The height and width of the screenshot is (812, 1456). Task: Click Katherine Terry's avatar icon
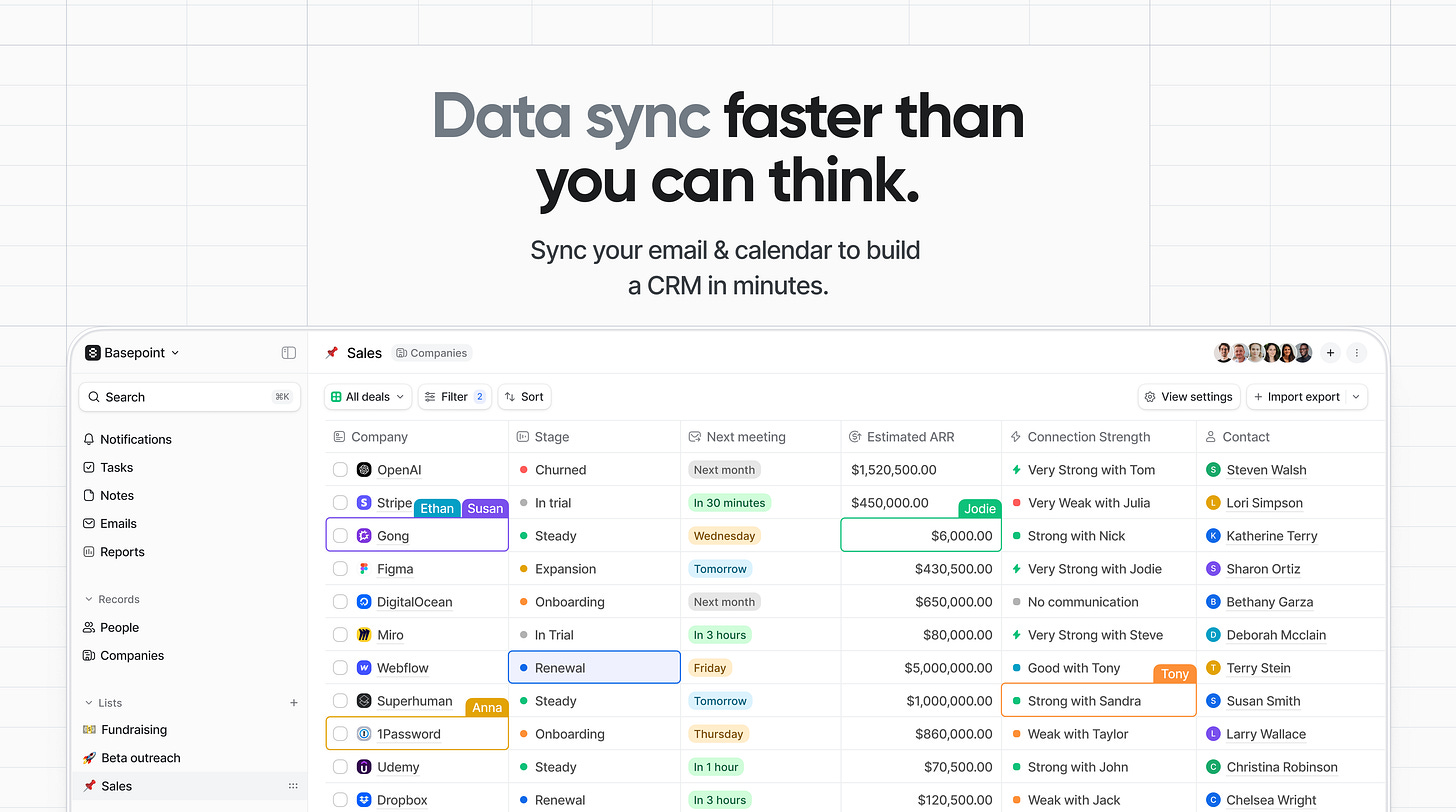point(1213,536)
